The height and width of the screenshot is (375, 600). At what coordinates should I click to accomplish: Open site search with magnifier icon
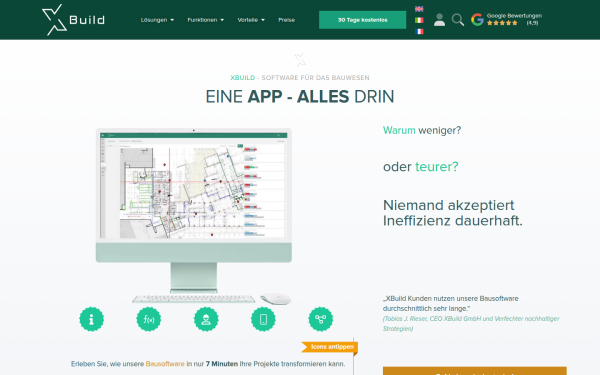pyautogui.click(x=458, y=20)
